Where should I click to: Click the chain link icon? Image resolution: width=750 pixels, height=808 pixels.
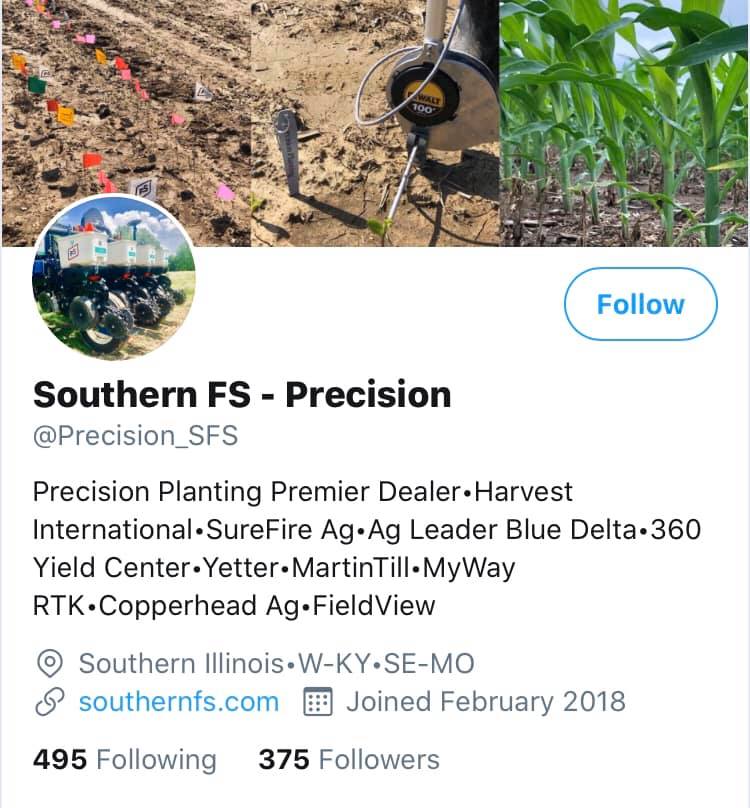pos(50,702)
